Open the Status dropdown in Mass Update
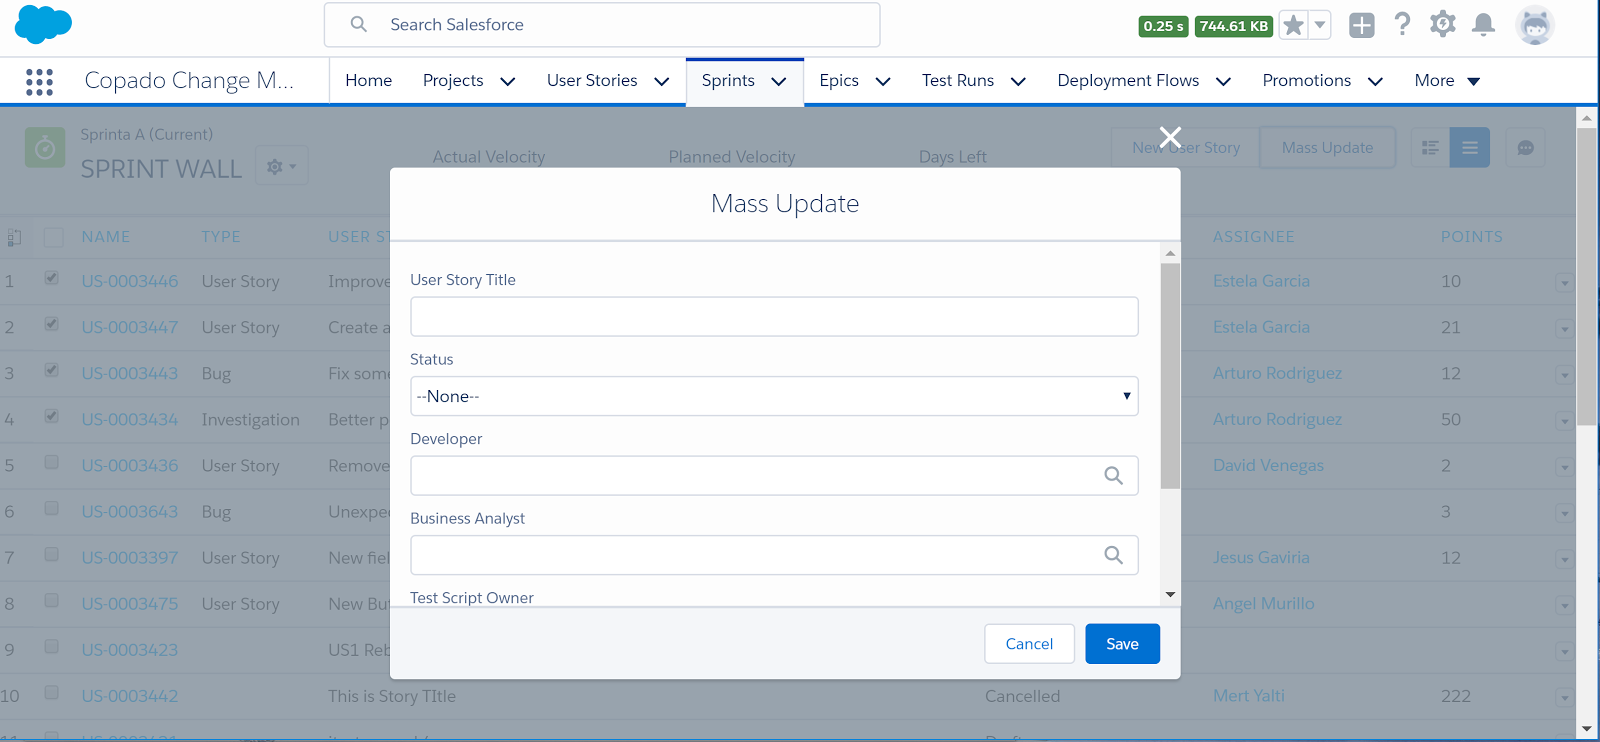1600x742 pixels. (774, 396)
